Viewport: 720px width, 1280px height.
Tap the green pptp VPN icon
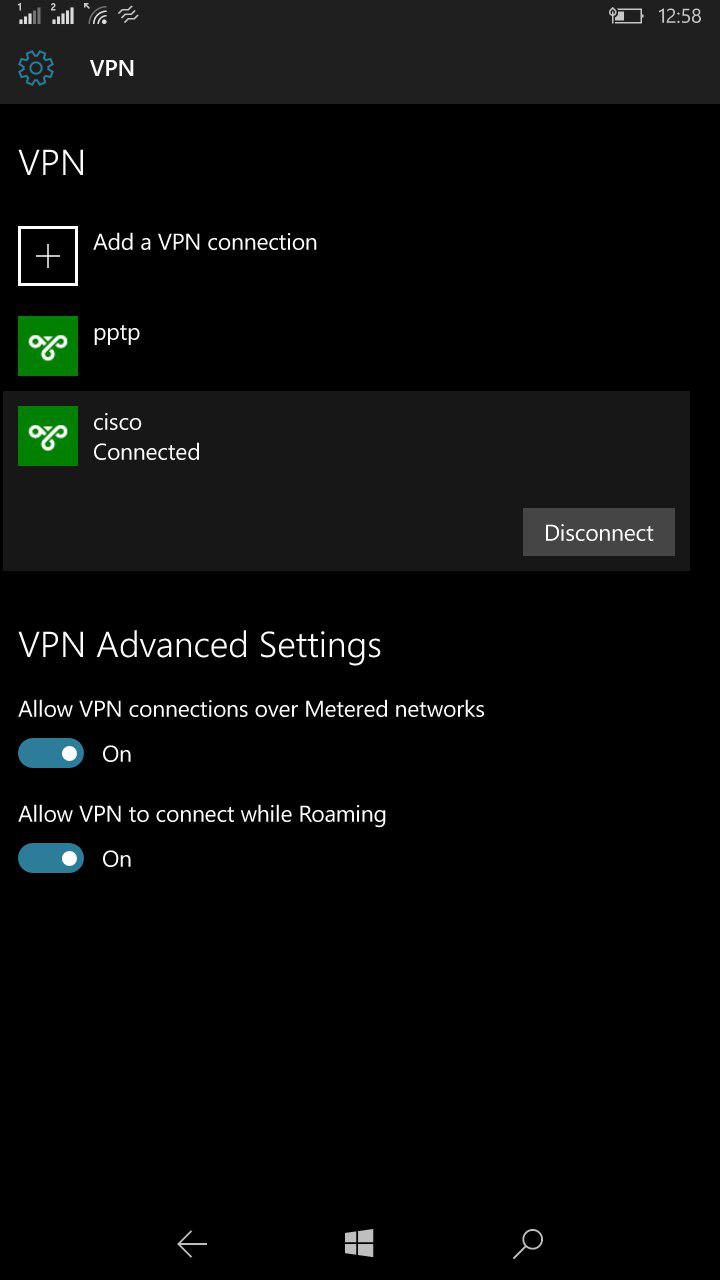click(48, 346)
